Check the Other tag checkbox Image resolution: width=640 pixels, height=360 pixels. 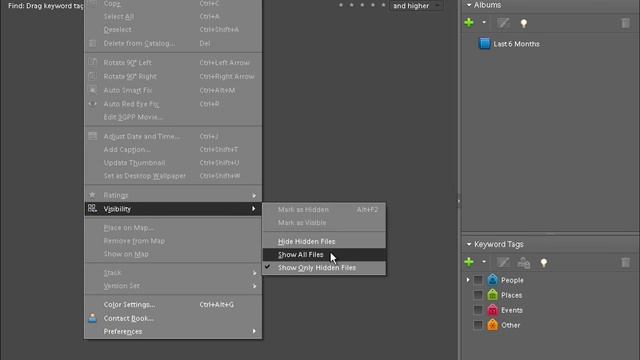(478, 325)
